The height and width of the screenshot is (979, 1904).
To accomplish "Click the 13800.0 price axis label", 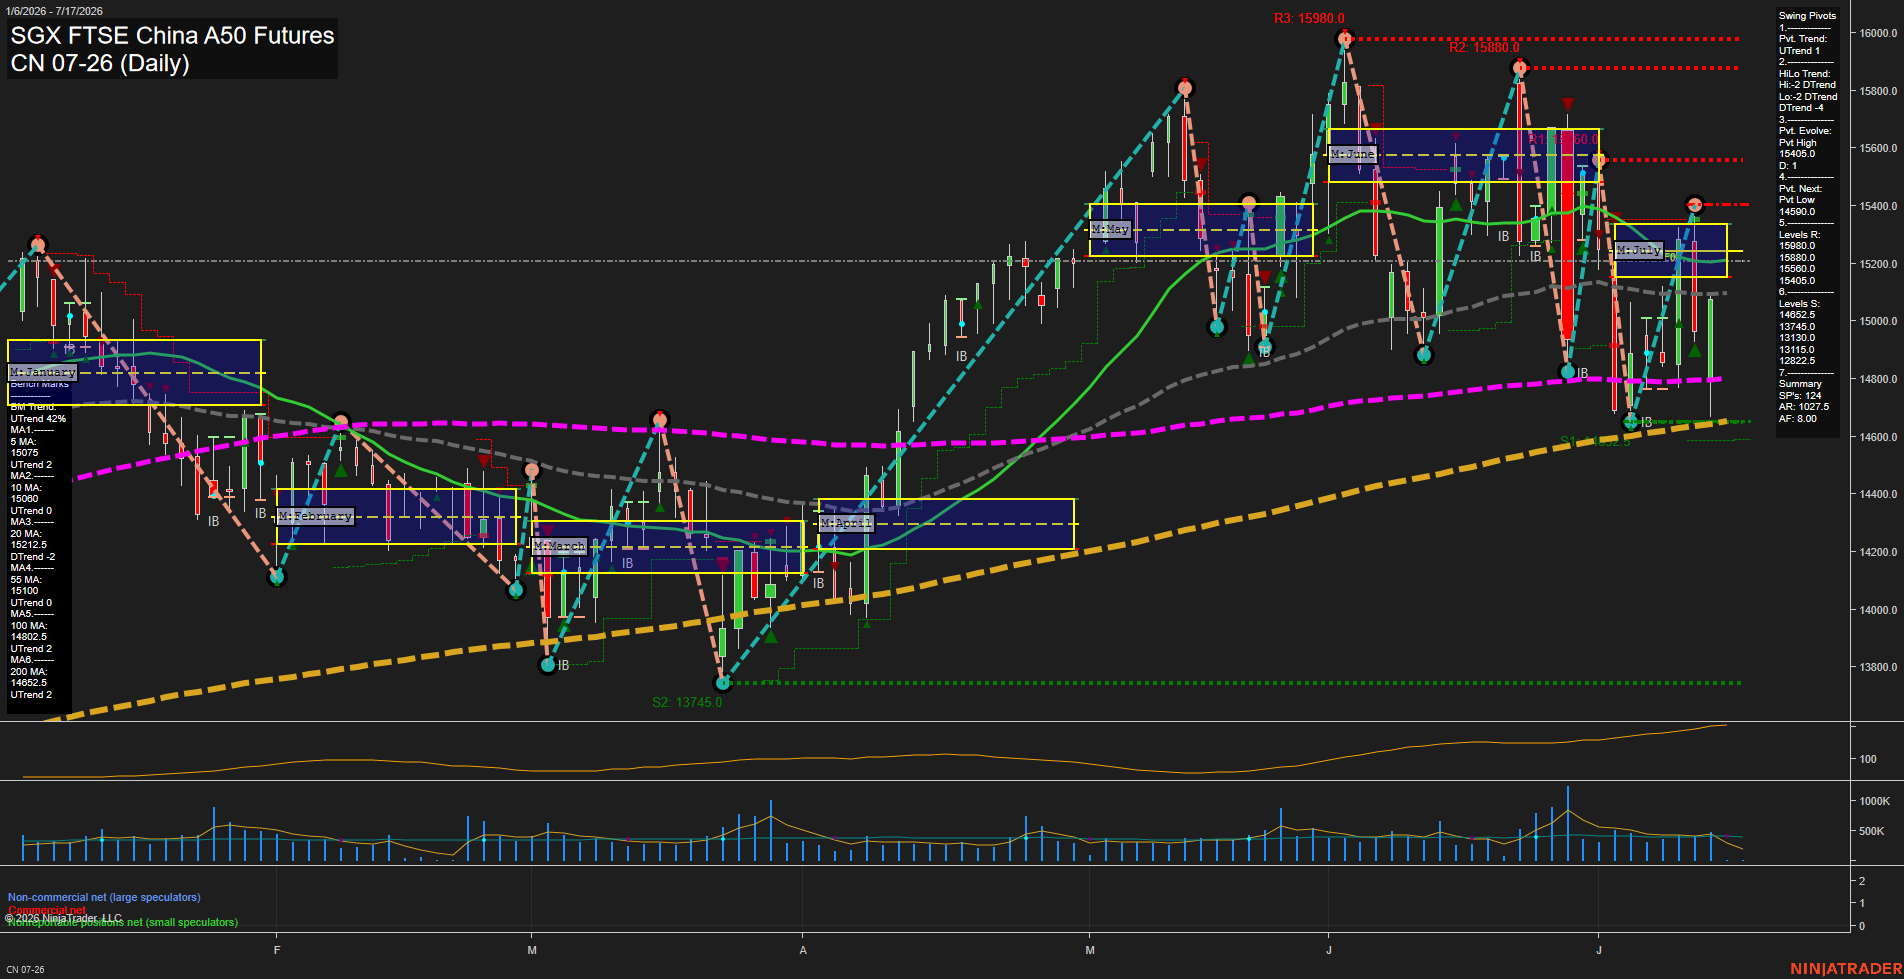I will point(1878,667).
